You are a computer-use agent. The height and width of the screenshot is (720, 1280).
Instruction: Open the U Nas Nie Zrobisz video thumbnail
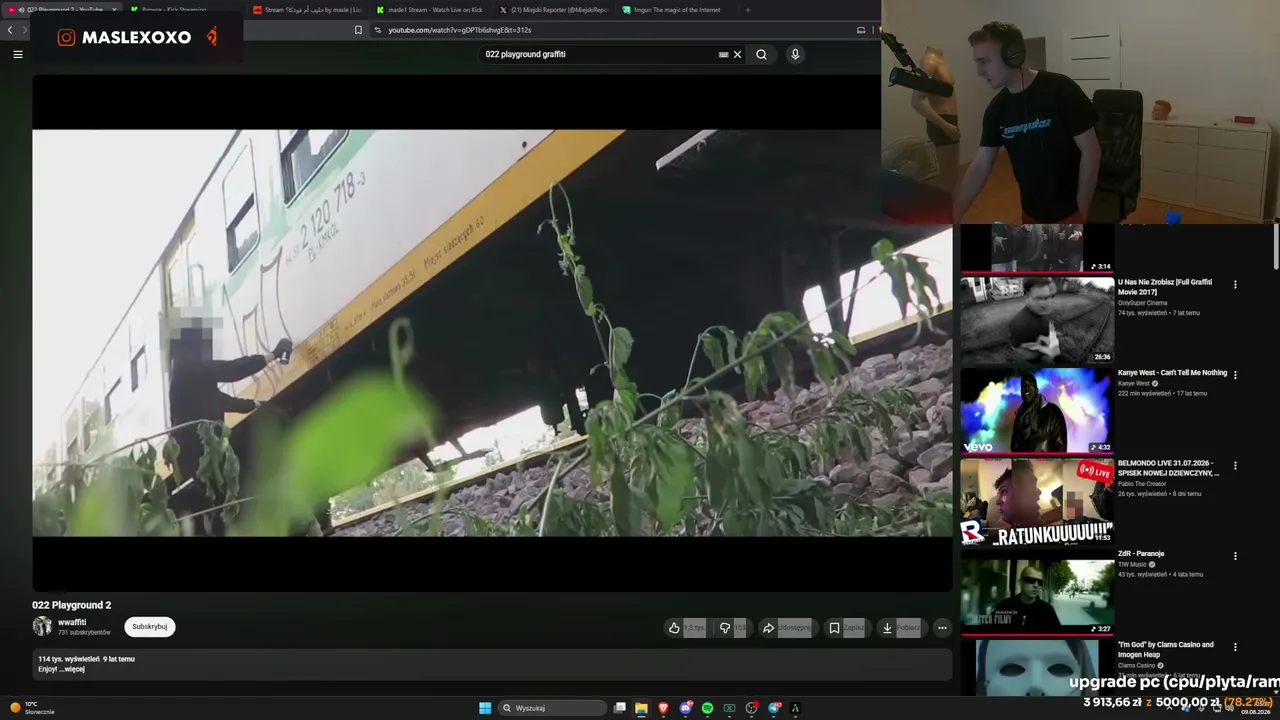pyautogui.click(x=1037, y=320)
